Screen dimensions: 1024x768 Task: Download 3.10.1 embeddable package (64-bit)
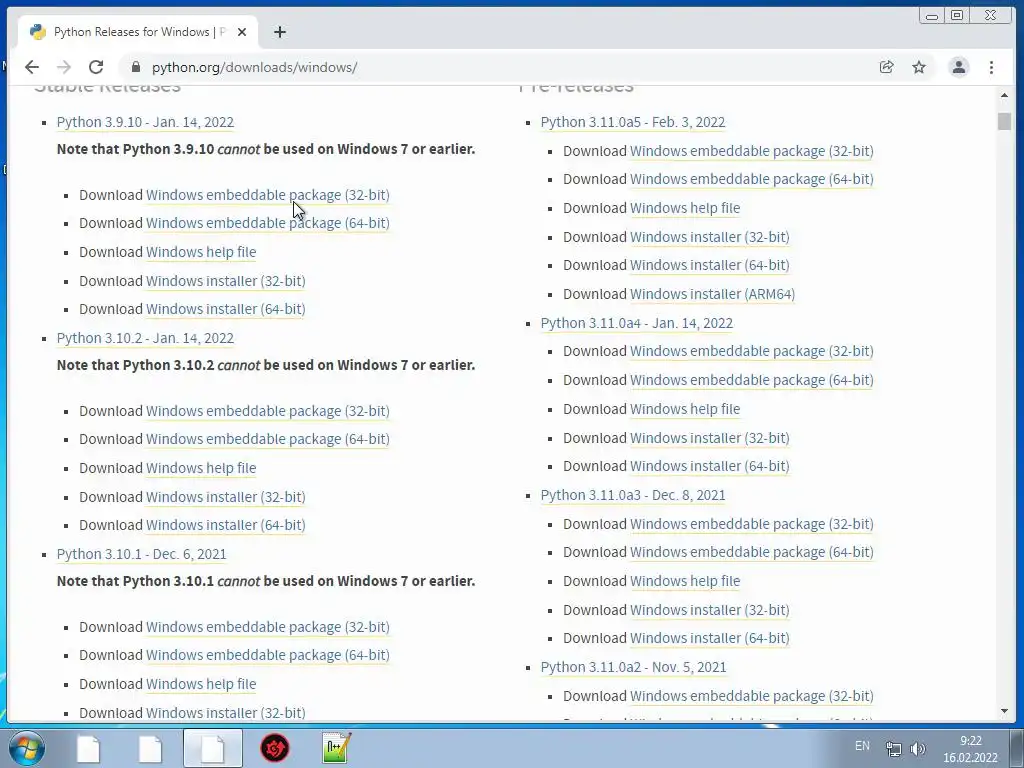(x=268, y=655)
